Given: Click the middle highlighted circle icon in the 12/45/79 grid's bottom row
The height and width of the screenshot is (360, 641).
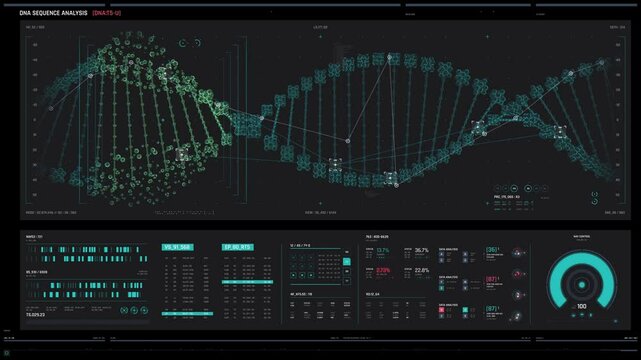Looking at the screenshot, I should tap(302, 275).
